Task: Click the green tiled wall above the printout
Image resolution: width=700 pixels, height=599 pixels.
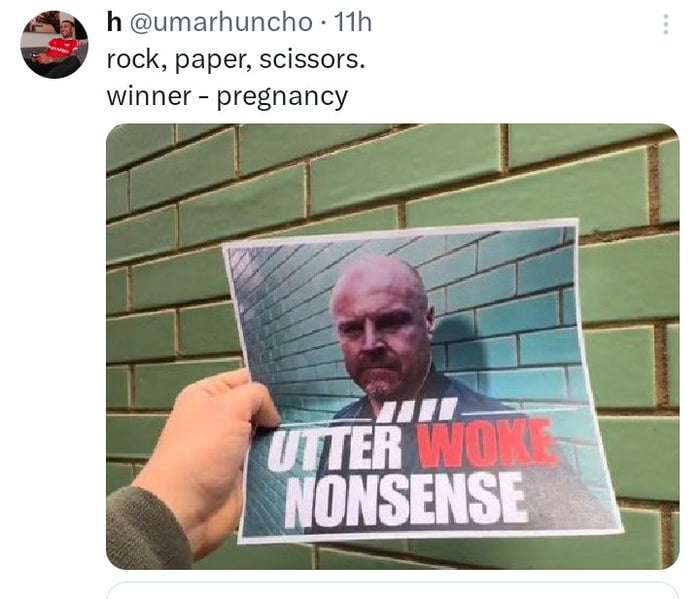Action: (393, 174)
